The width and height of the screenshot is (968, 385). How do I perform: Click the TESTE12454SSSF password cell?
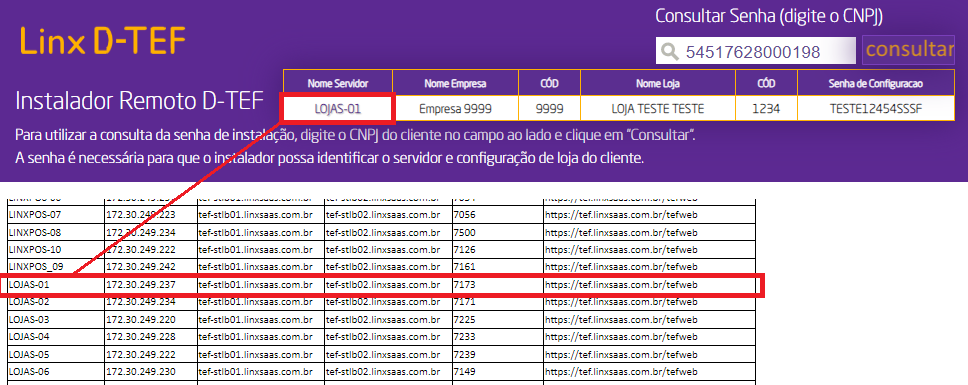(x=876, y=109)
